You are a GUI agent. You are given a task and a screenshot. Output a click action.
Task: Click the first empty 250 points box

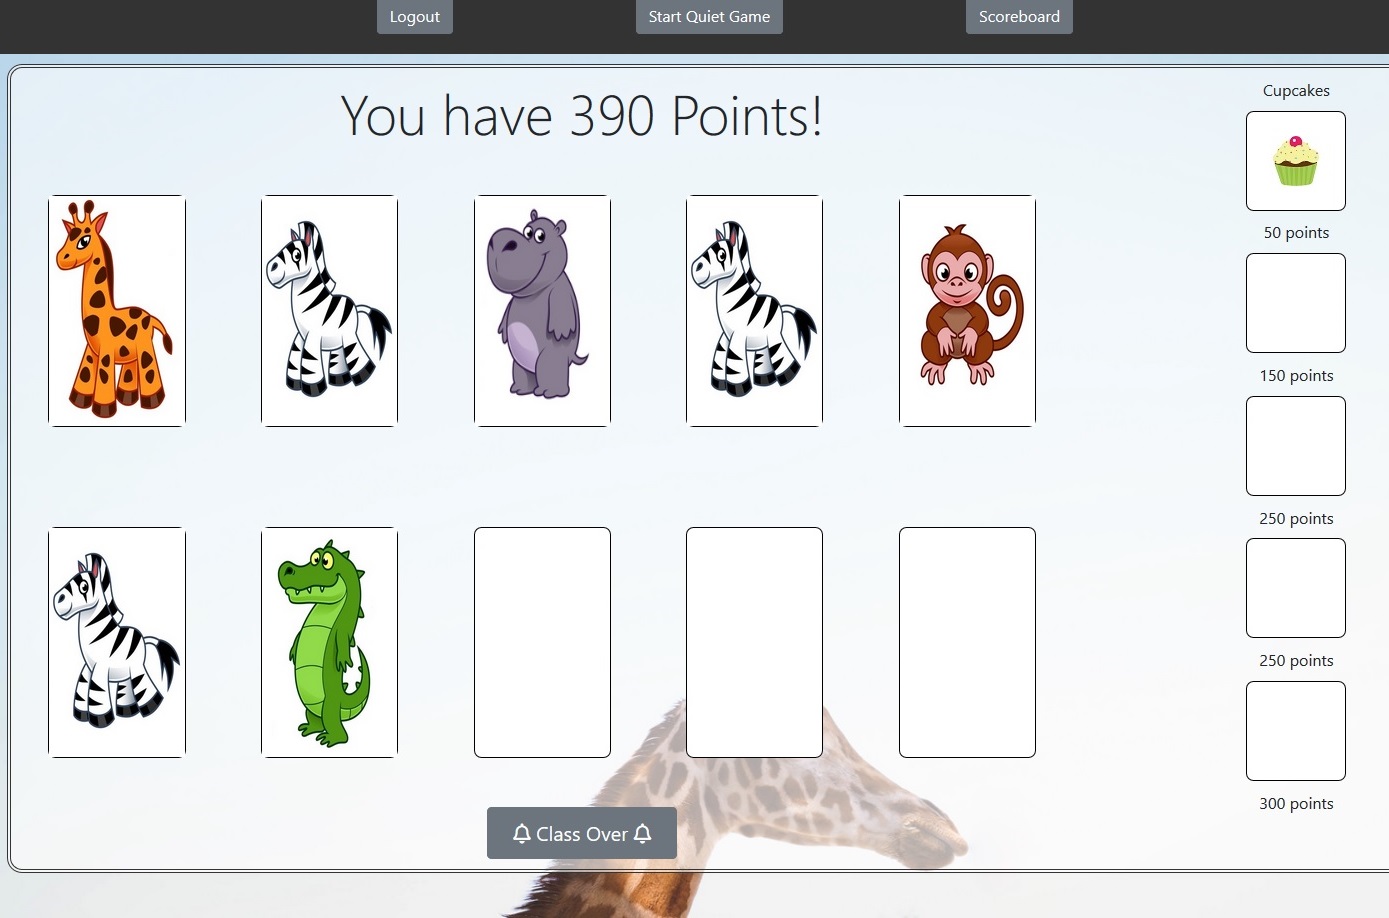tap(1296, 446)
